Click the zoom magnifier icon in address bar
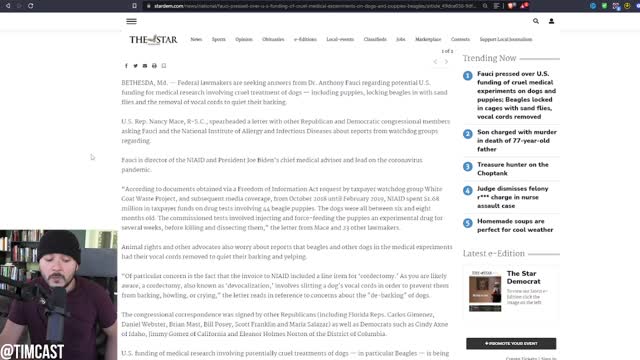 coord(485,6)
